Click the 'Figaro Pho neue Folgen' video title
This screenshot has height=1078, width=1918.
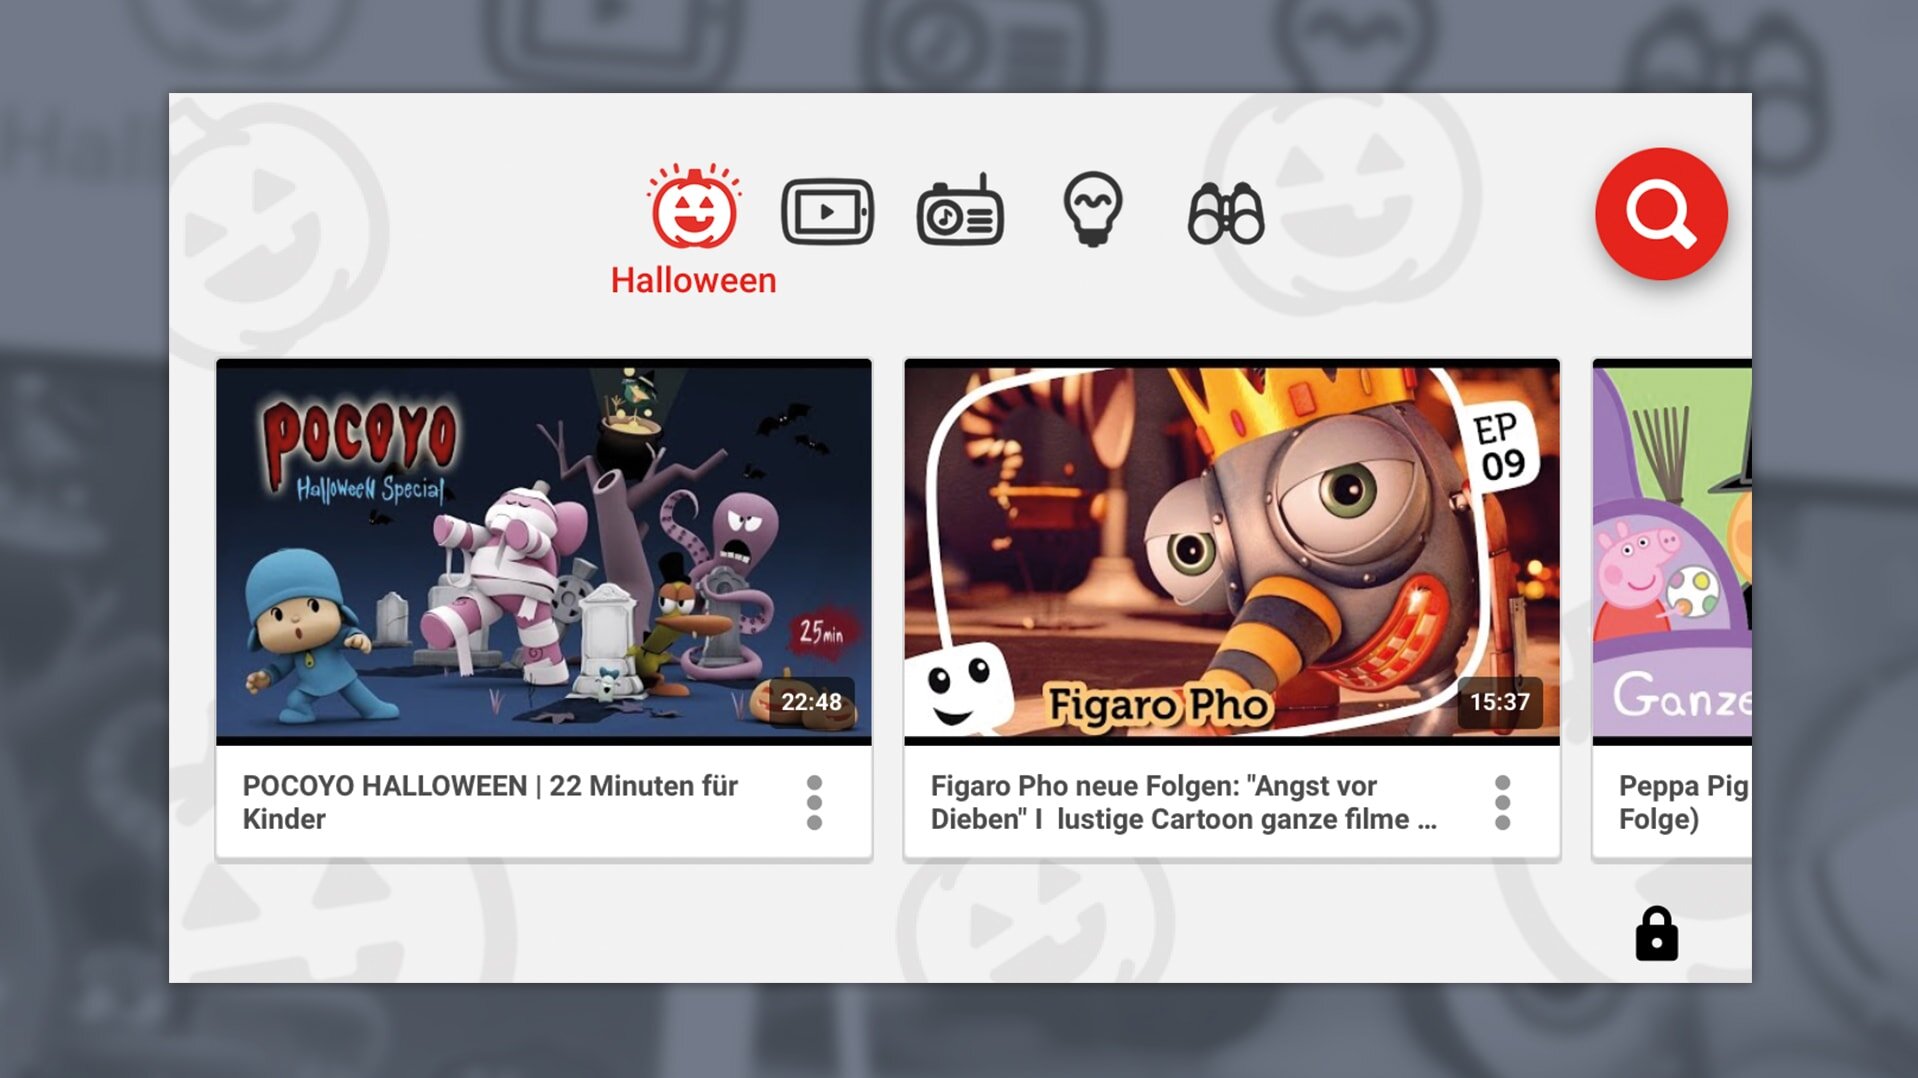tap(1184, 802)
